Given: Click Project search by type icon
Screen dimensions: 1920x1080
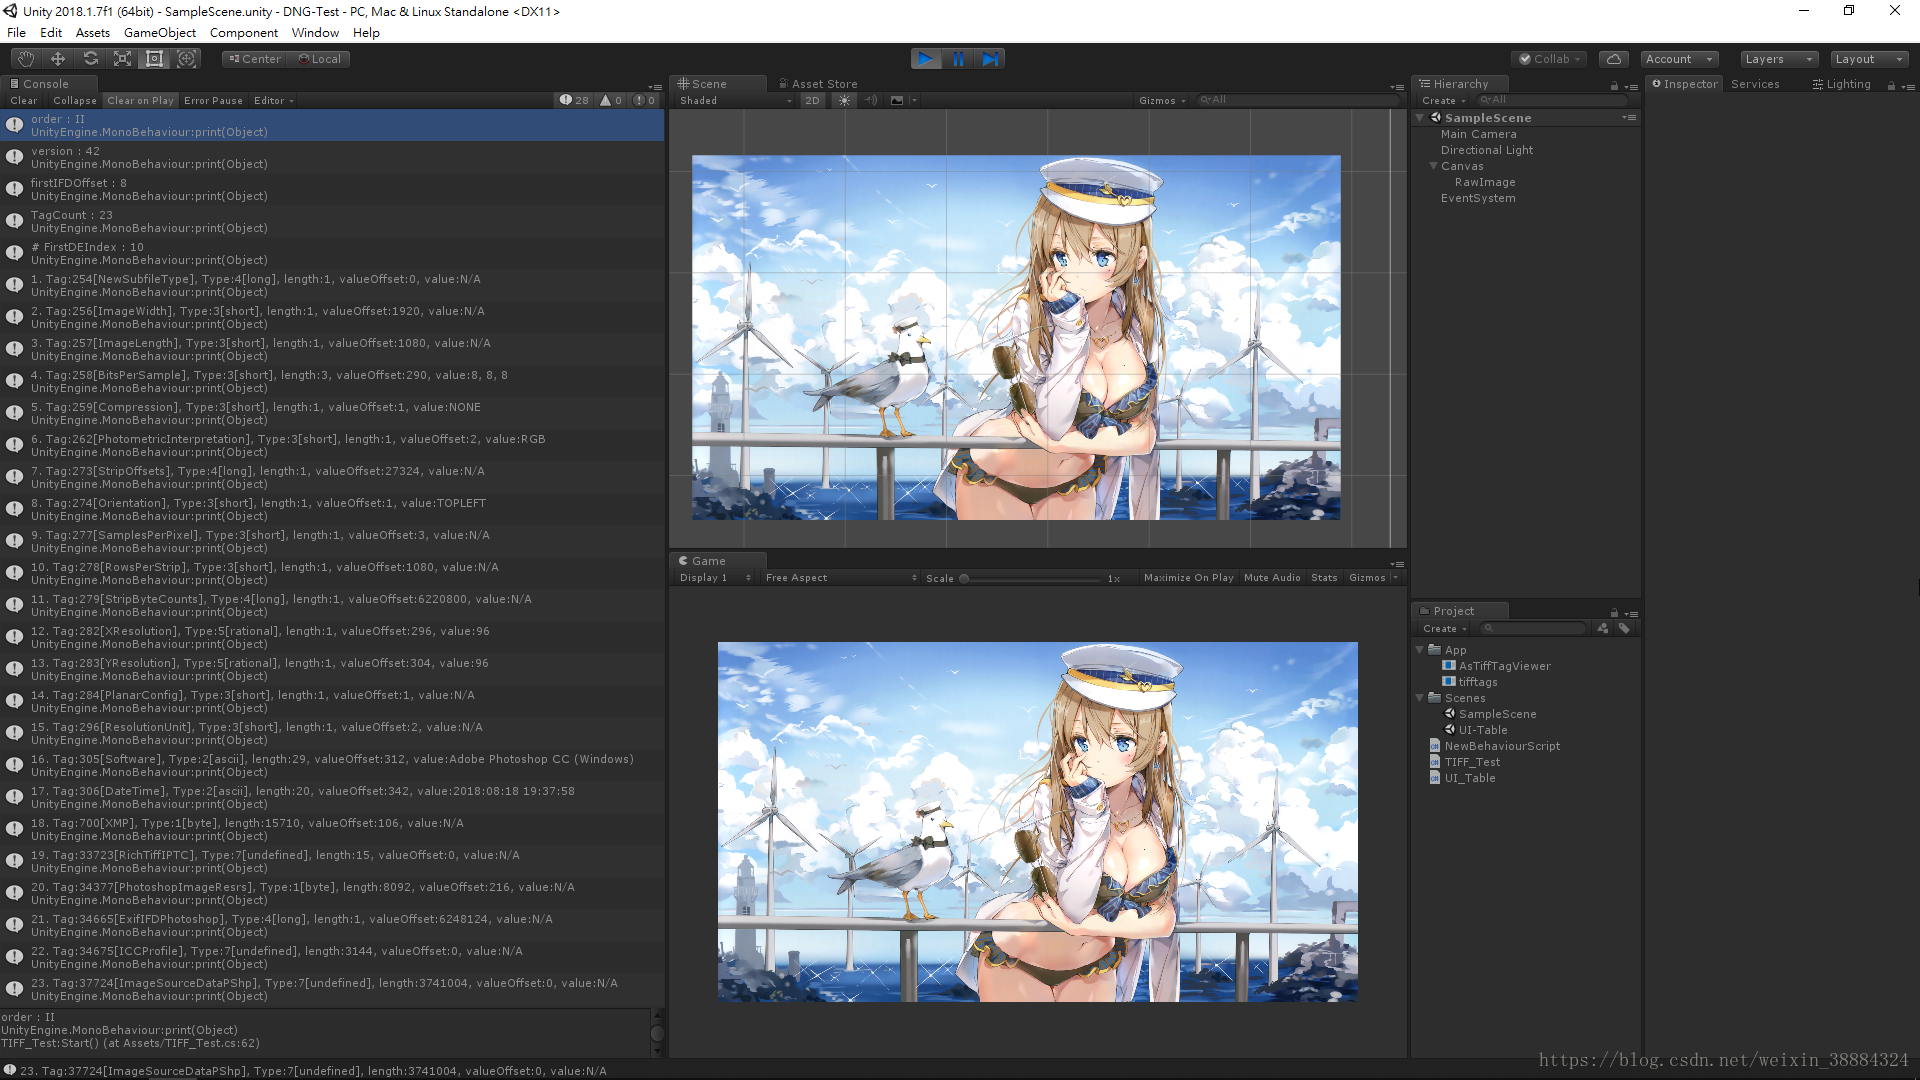Looking at the screenshot, I should tap(1603, 629).
